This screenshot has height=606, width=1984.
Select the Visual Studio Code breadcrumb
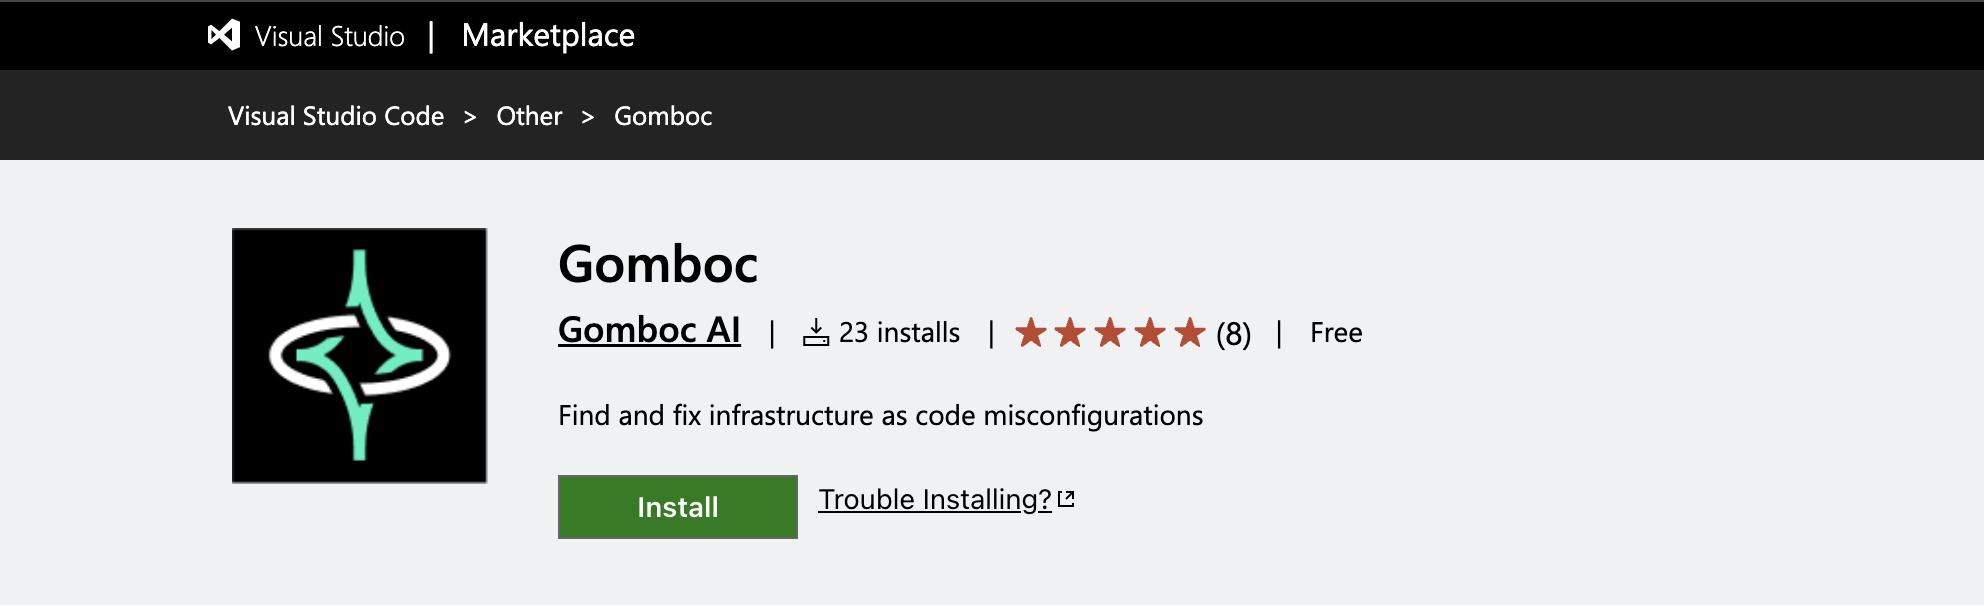(336, 116)
